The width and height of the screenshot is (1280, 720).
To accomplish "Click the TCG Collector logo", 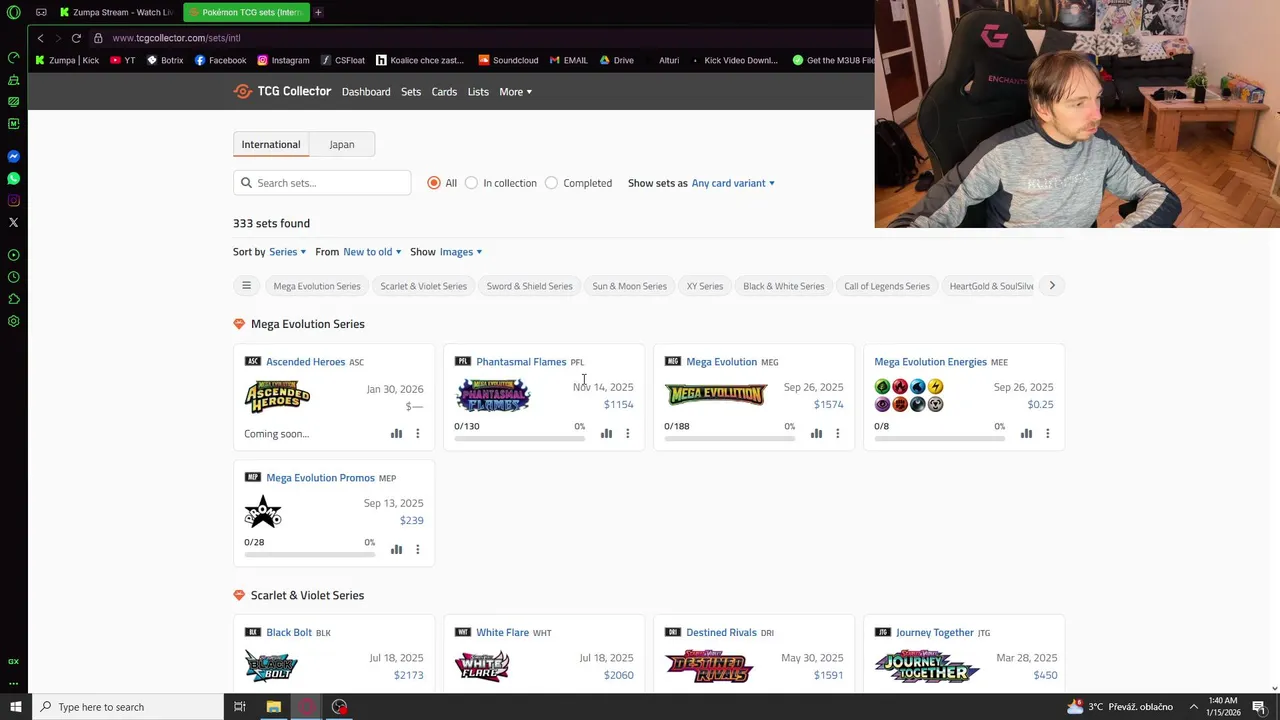I will pos(282,91).
